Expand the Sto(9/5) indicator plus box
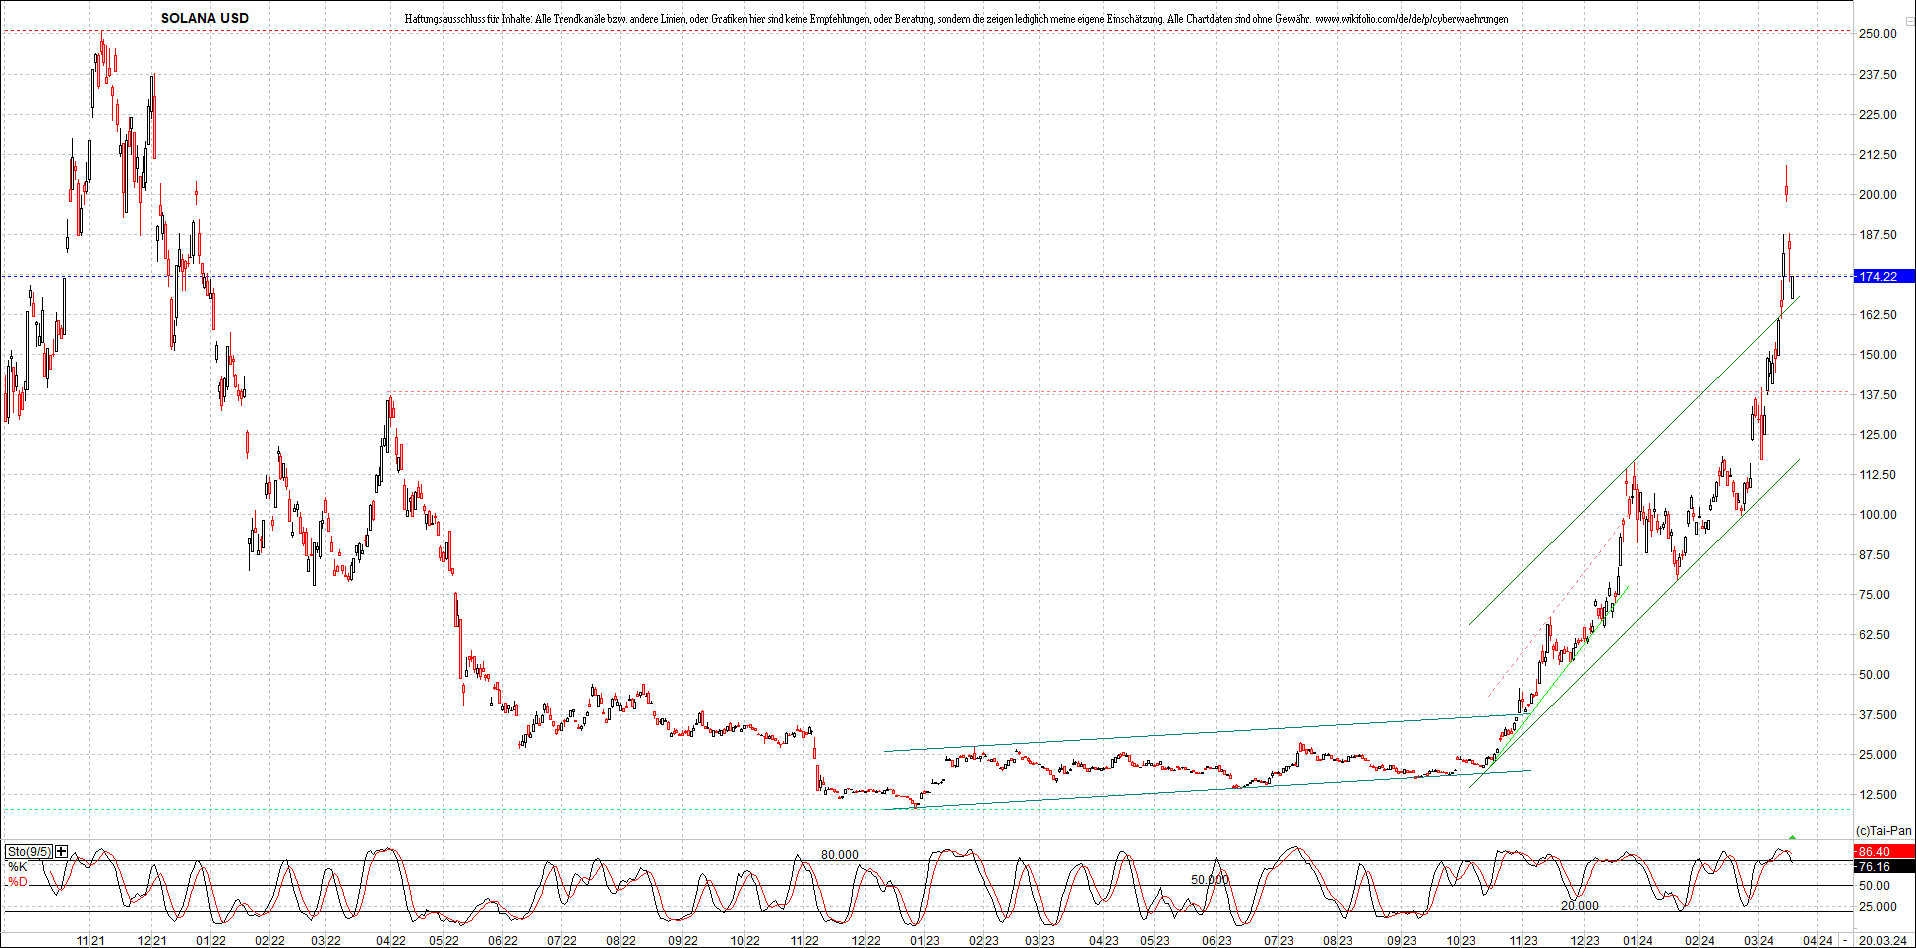Viewport: 1916px width, 948px height. (62, 852)
